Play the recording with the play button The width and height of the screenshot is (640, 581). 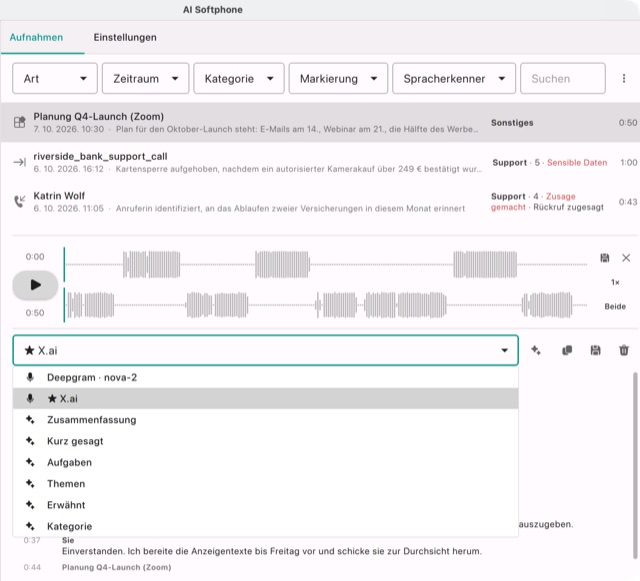click(35, 285)
